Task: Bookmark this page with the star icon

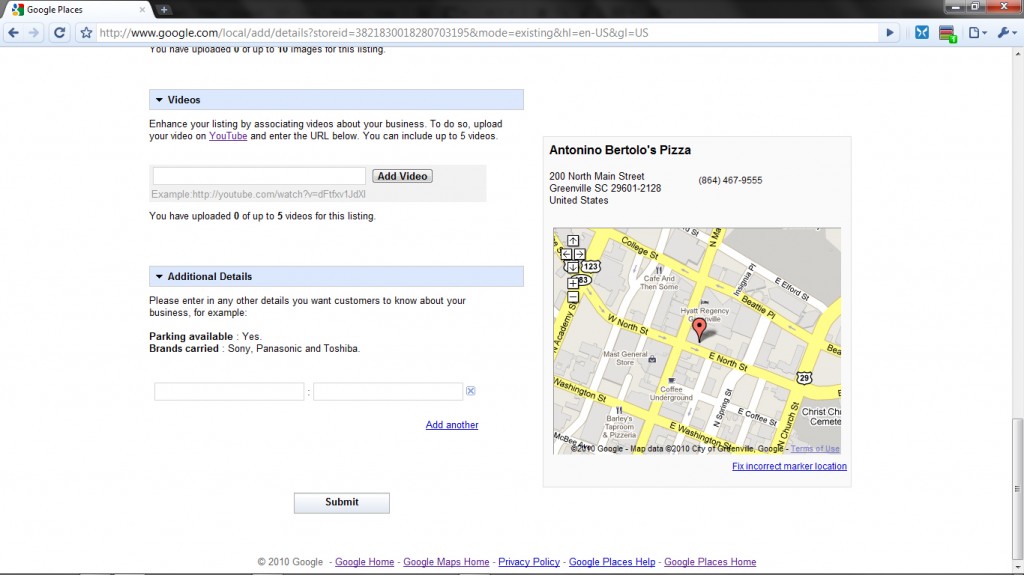Action: click(86, 33)
